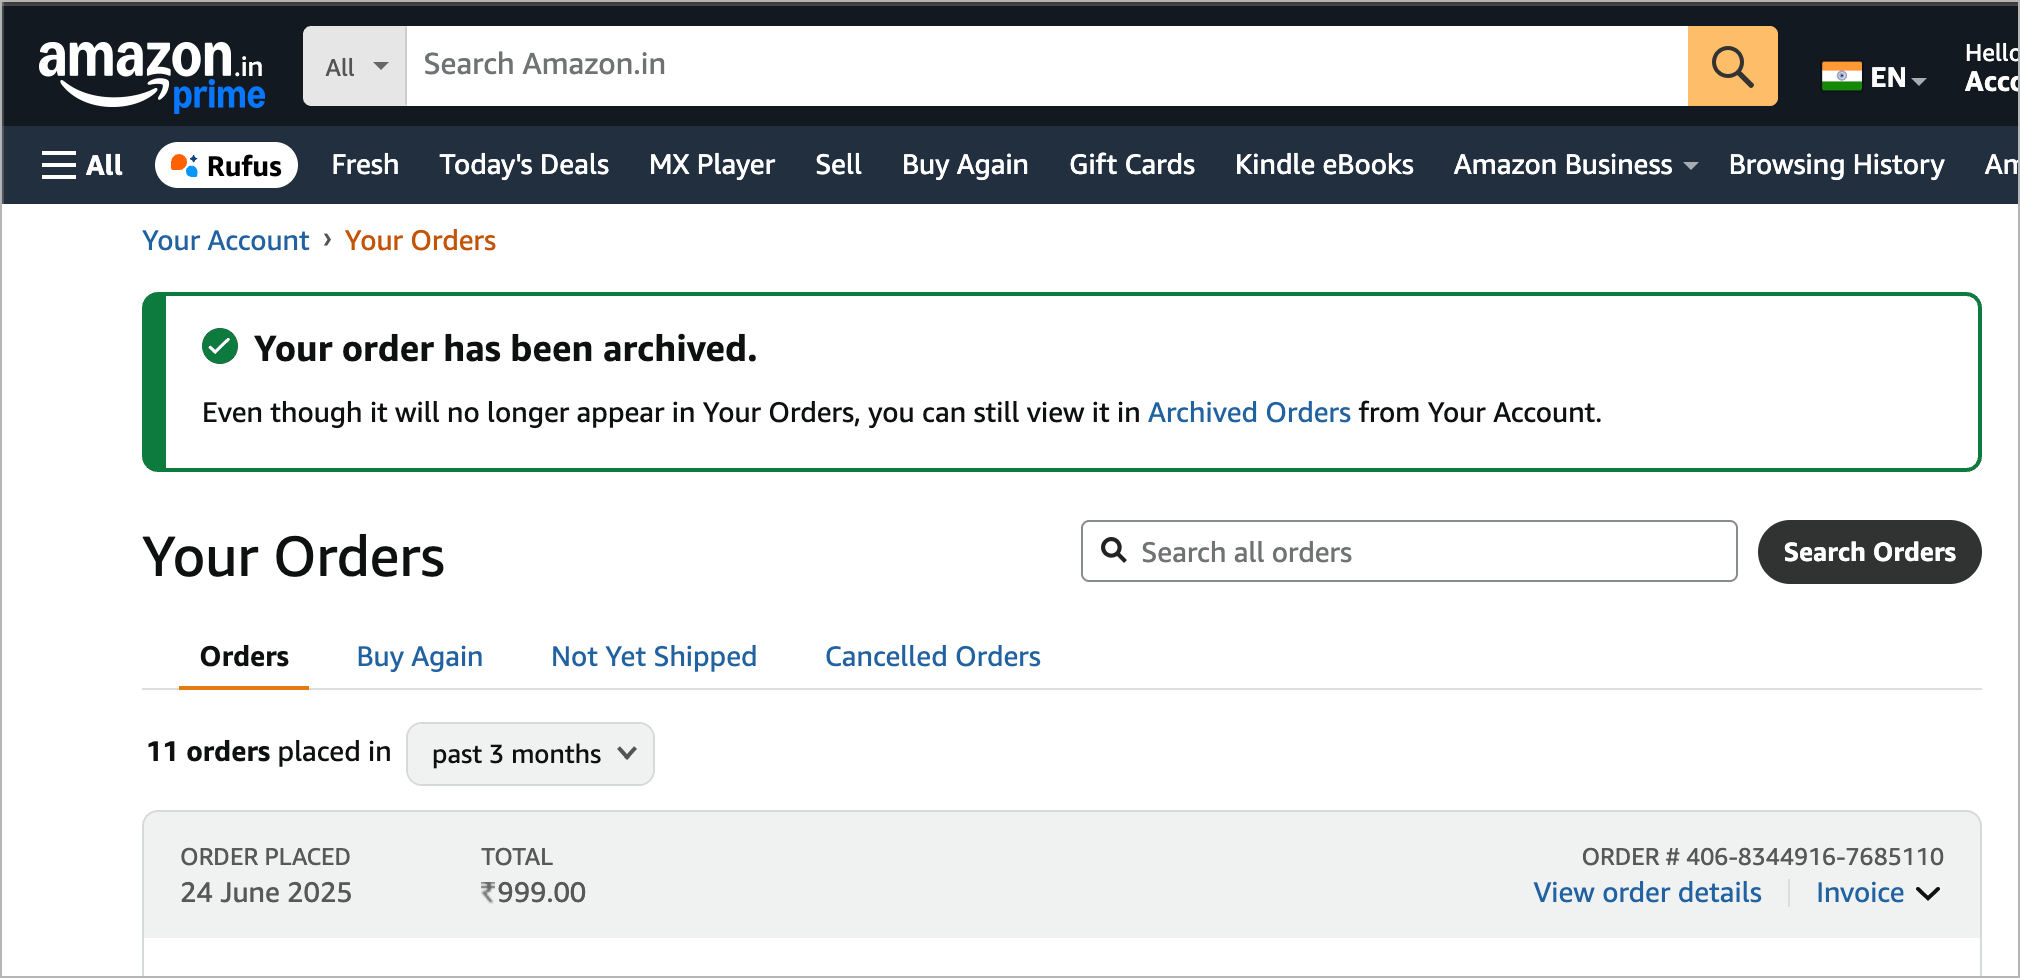Click the Search Orders button
Screen dimensions: 2020x978
pyautogui.click(x=1869, y=551)
